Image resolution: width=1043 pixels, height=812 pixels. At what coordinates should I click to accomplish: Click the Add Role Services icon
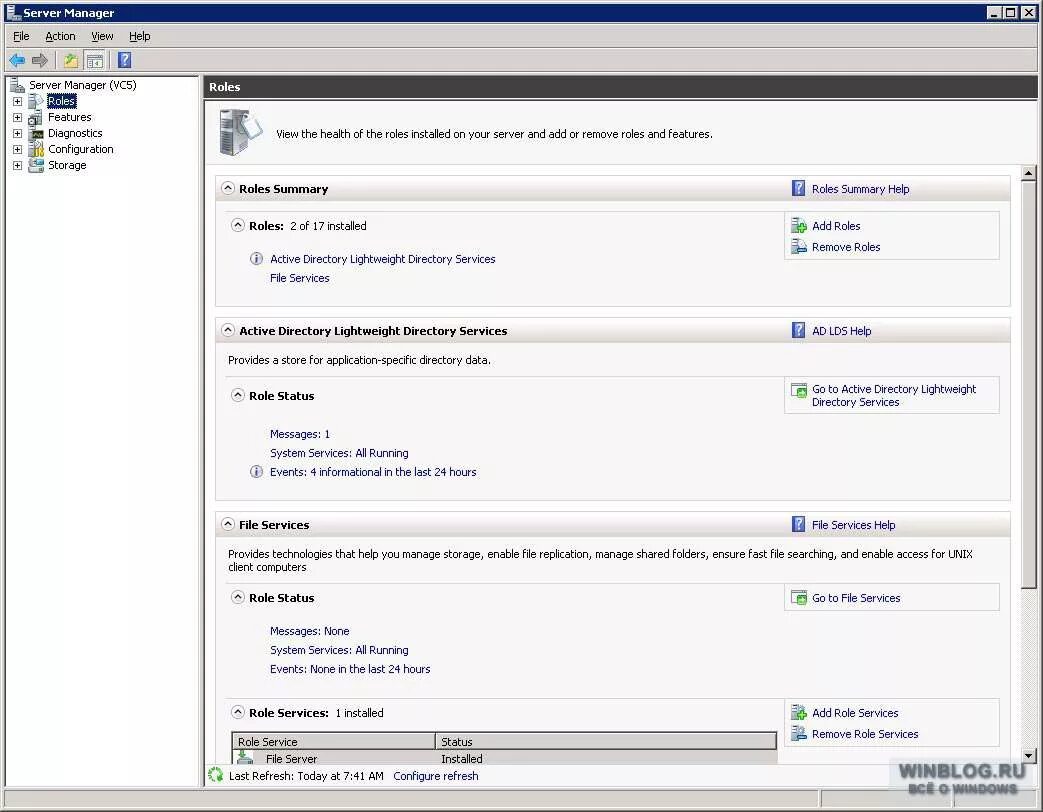click(x=800, y=713)
